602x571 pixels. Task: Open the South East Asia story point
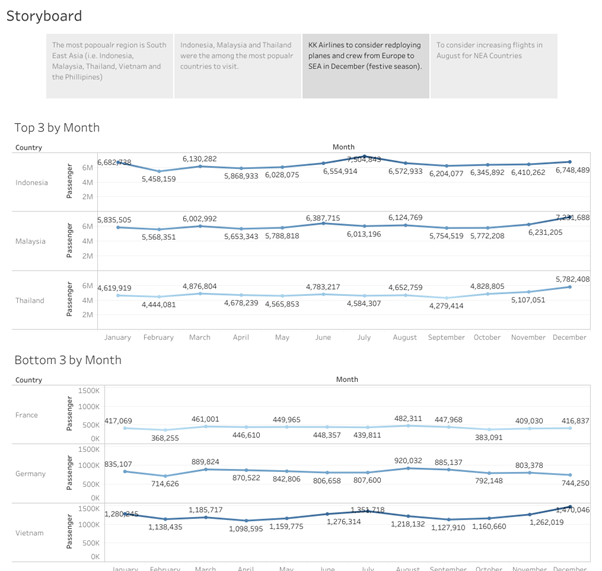[x=110, y=66]
